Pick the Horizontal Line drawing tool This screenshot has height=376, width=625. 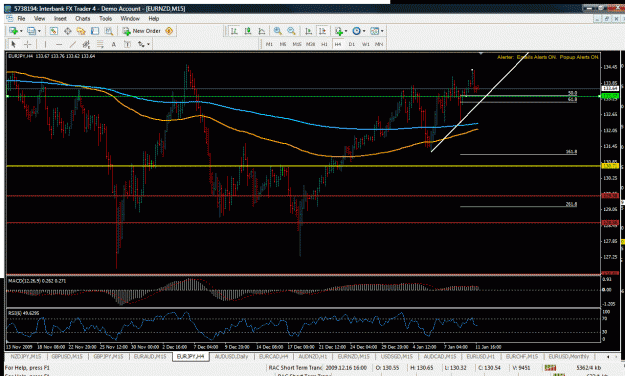coord(59,44)
